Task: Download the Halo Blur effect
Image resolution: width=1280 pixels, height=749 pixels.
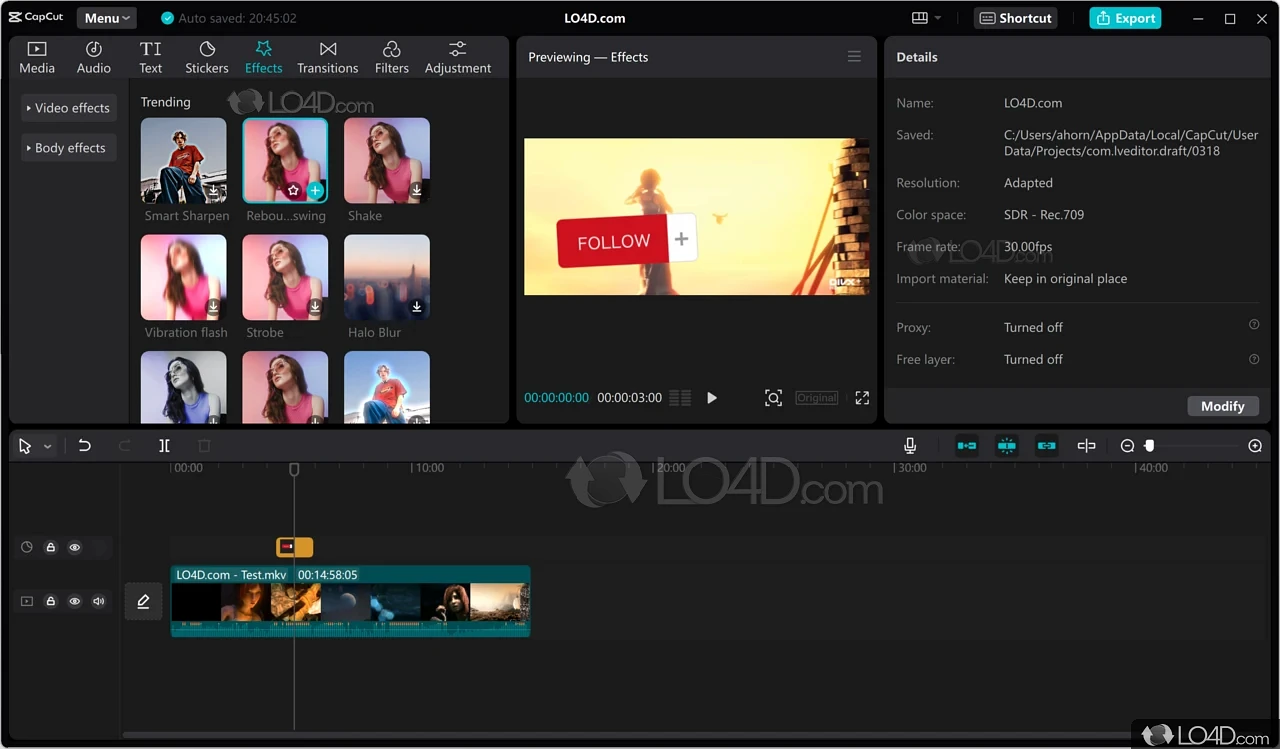Action: (417, 307)
